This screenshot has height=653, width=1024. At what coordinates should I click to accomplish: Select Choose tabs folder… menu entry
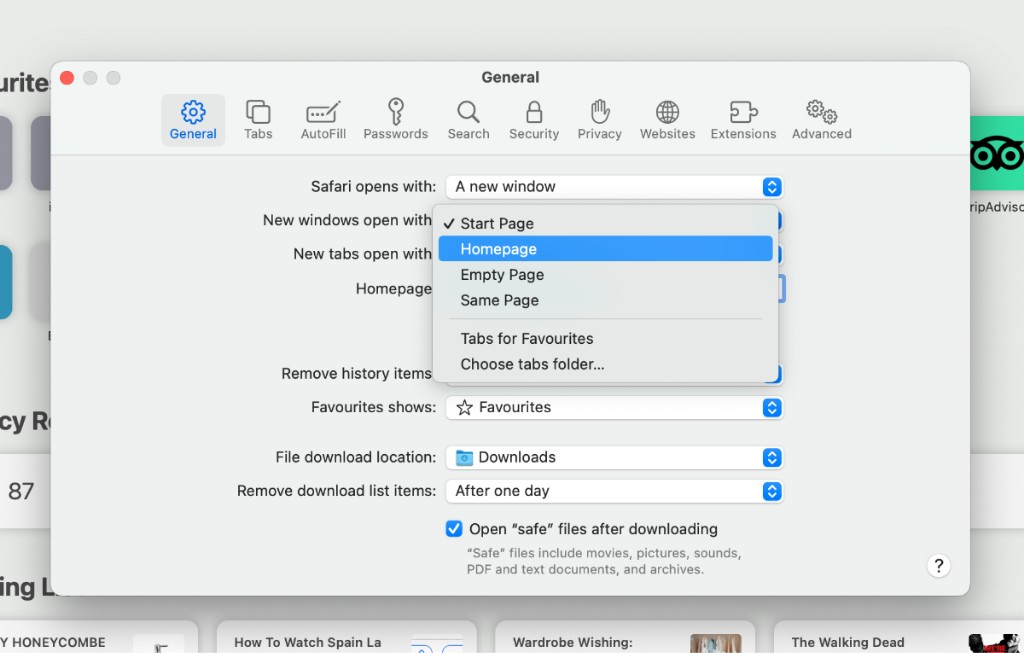pos(605,364)
